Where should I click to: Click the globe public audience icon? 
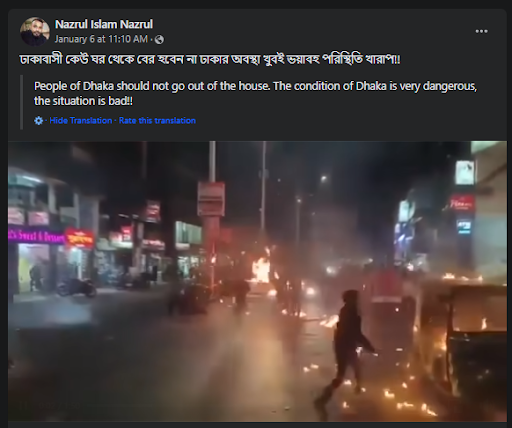(160, 40)
